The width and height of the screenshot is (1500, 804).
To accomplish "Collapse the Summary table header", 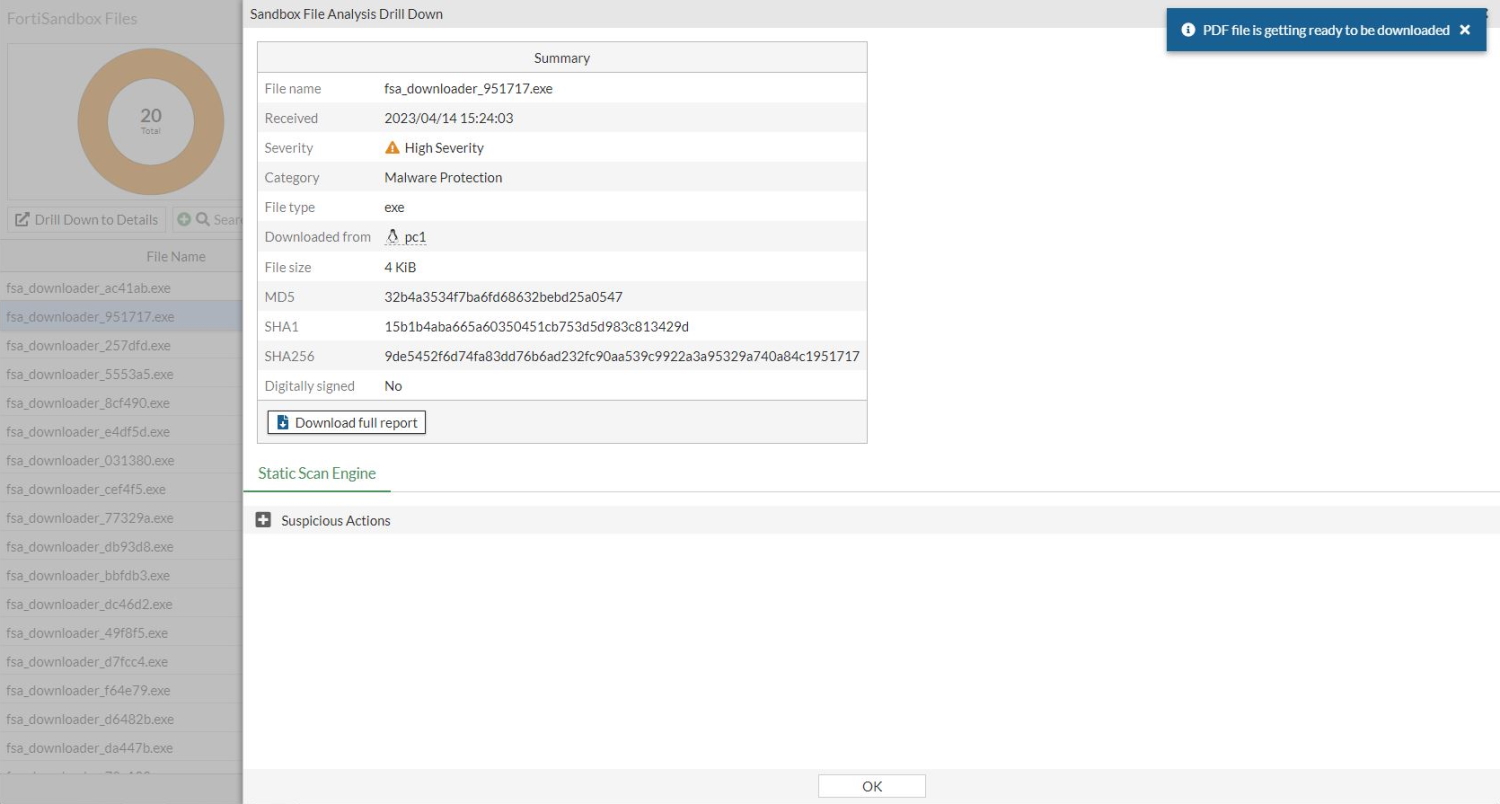I will [561, 58].
